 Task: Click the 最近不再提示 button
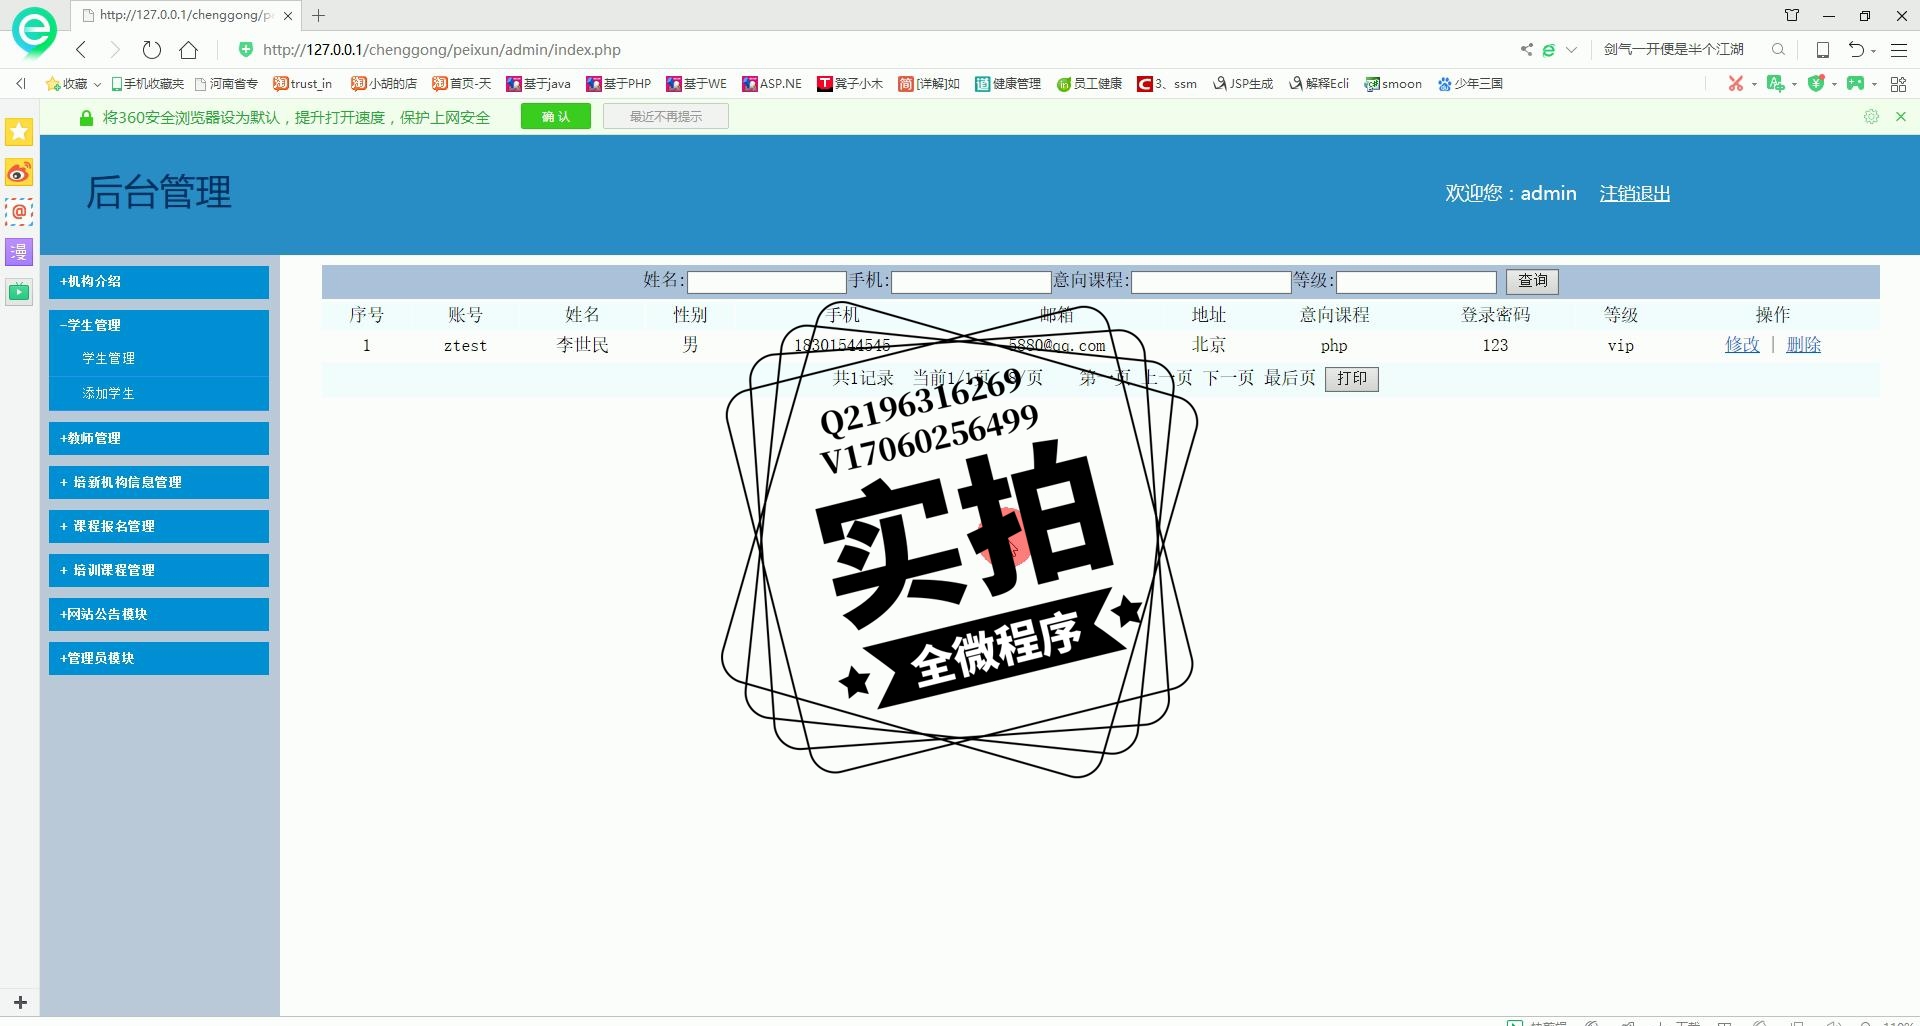tap(666, 117)
